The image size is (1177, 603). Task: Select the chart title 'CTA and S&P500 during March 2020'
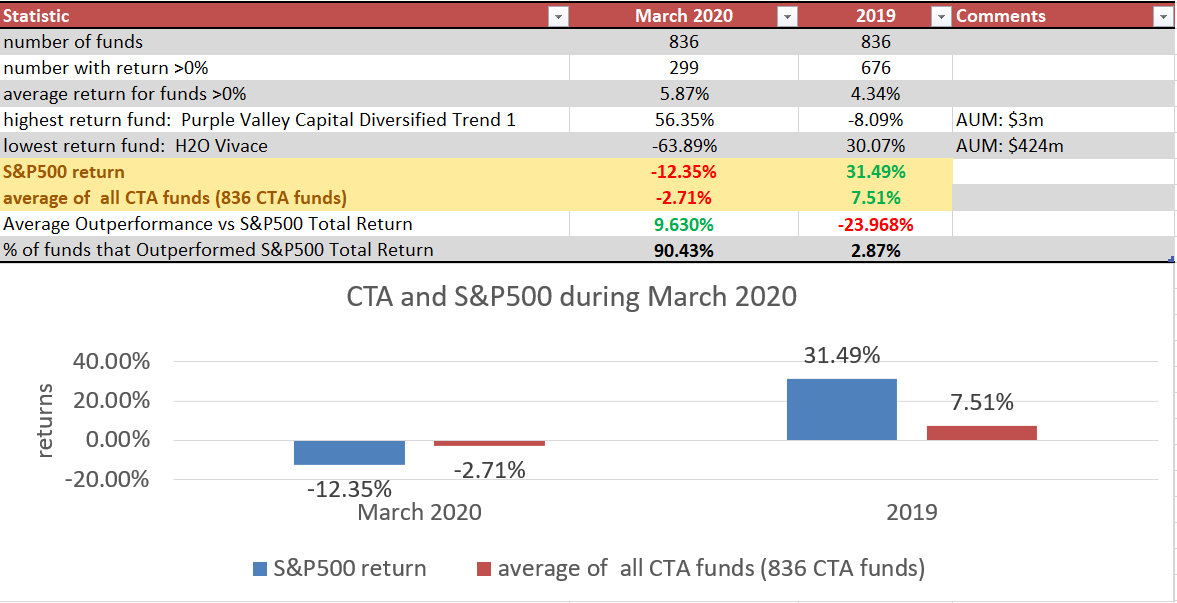pos(570,297)
